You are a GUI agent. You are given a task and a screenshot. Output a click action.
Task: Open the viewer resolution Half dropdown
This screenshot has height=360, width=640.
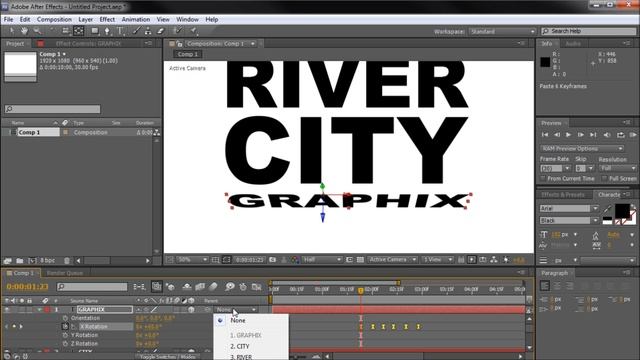[322, 260]
